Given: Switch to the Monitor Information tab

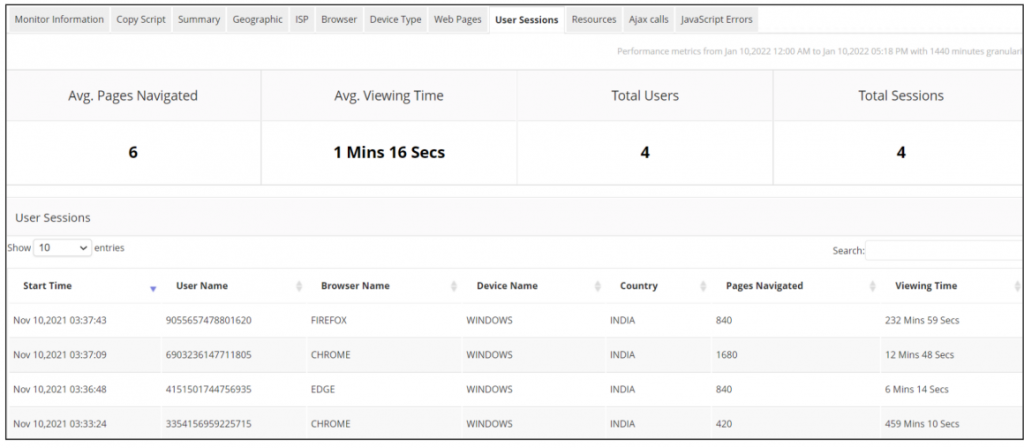Looking at the screenshot, I should point(58,20).
